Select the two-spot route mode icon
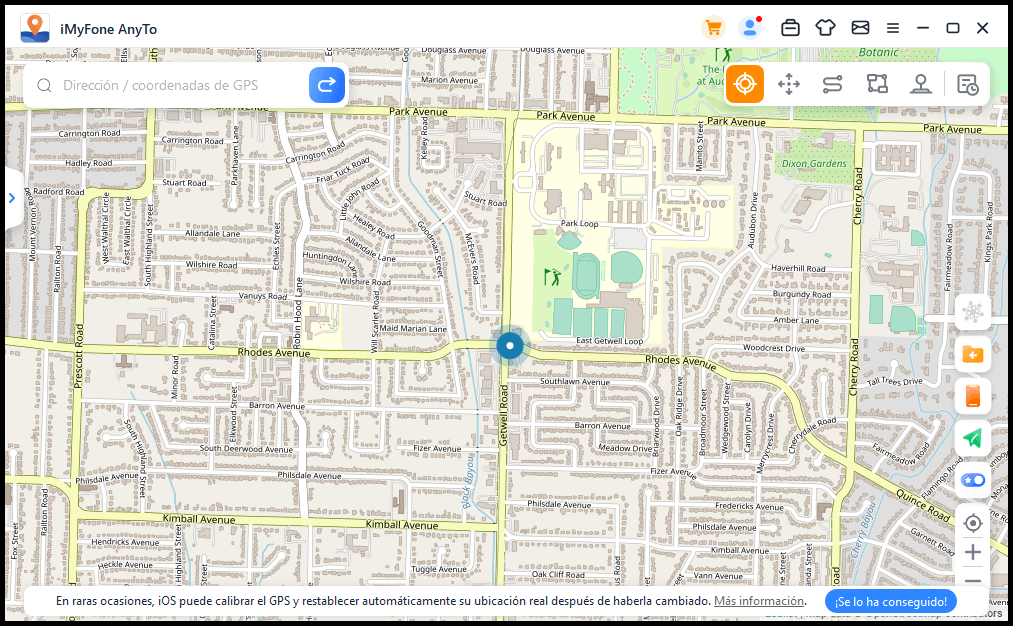The width and height of the screenshot is (1013, 626). (833, 85)
